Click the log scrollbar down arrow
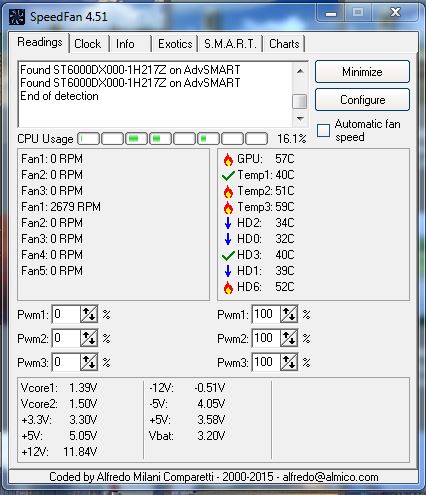426x495 pixels. (300, 119)
